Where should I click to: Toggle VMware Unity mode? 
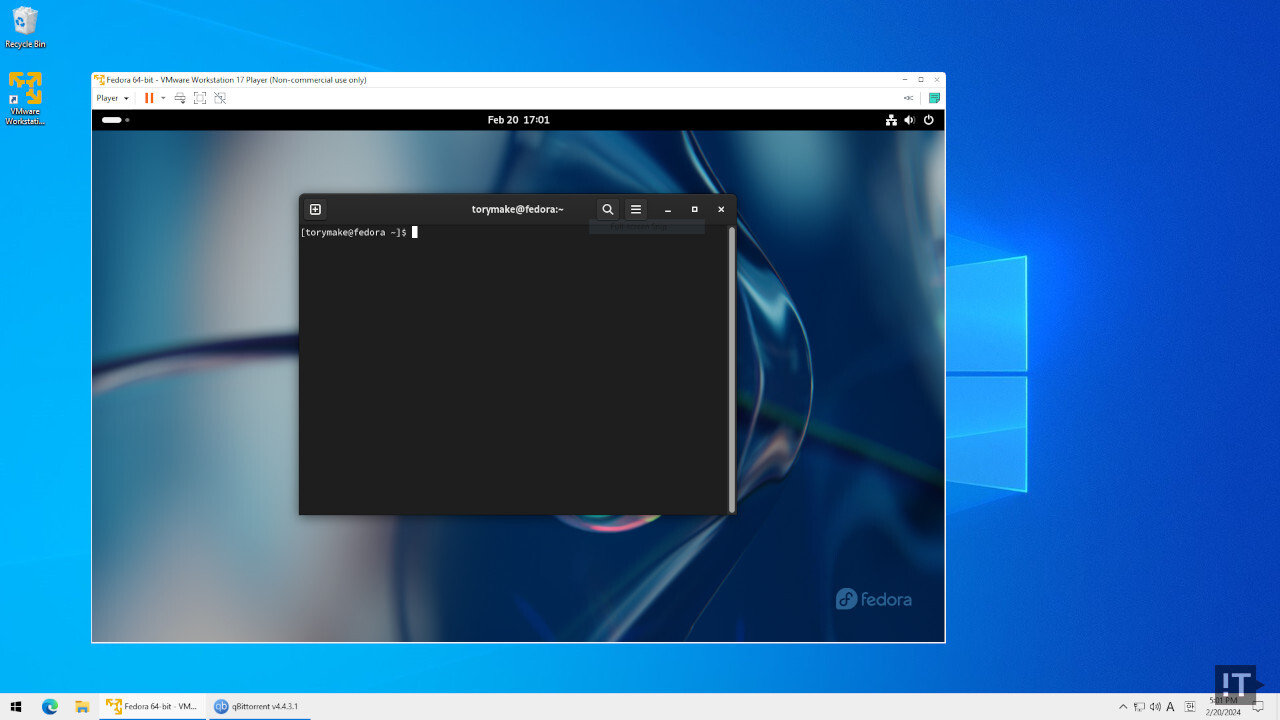220,98
